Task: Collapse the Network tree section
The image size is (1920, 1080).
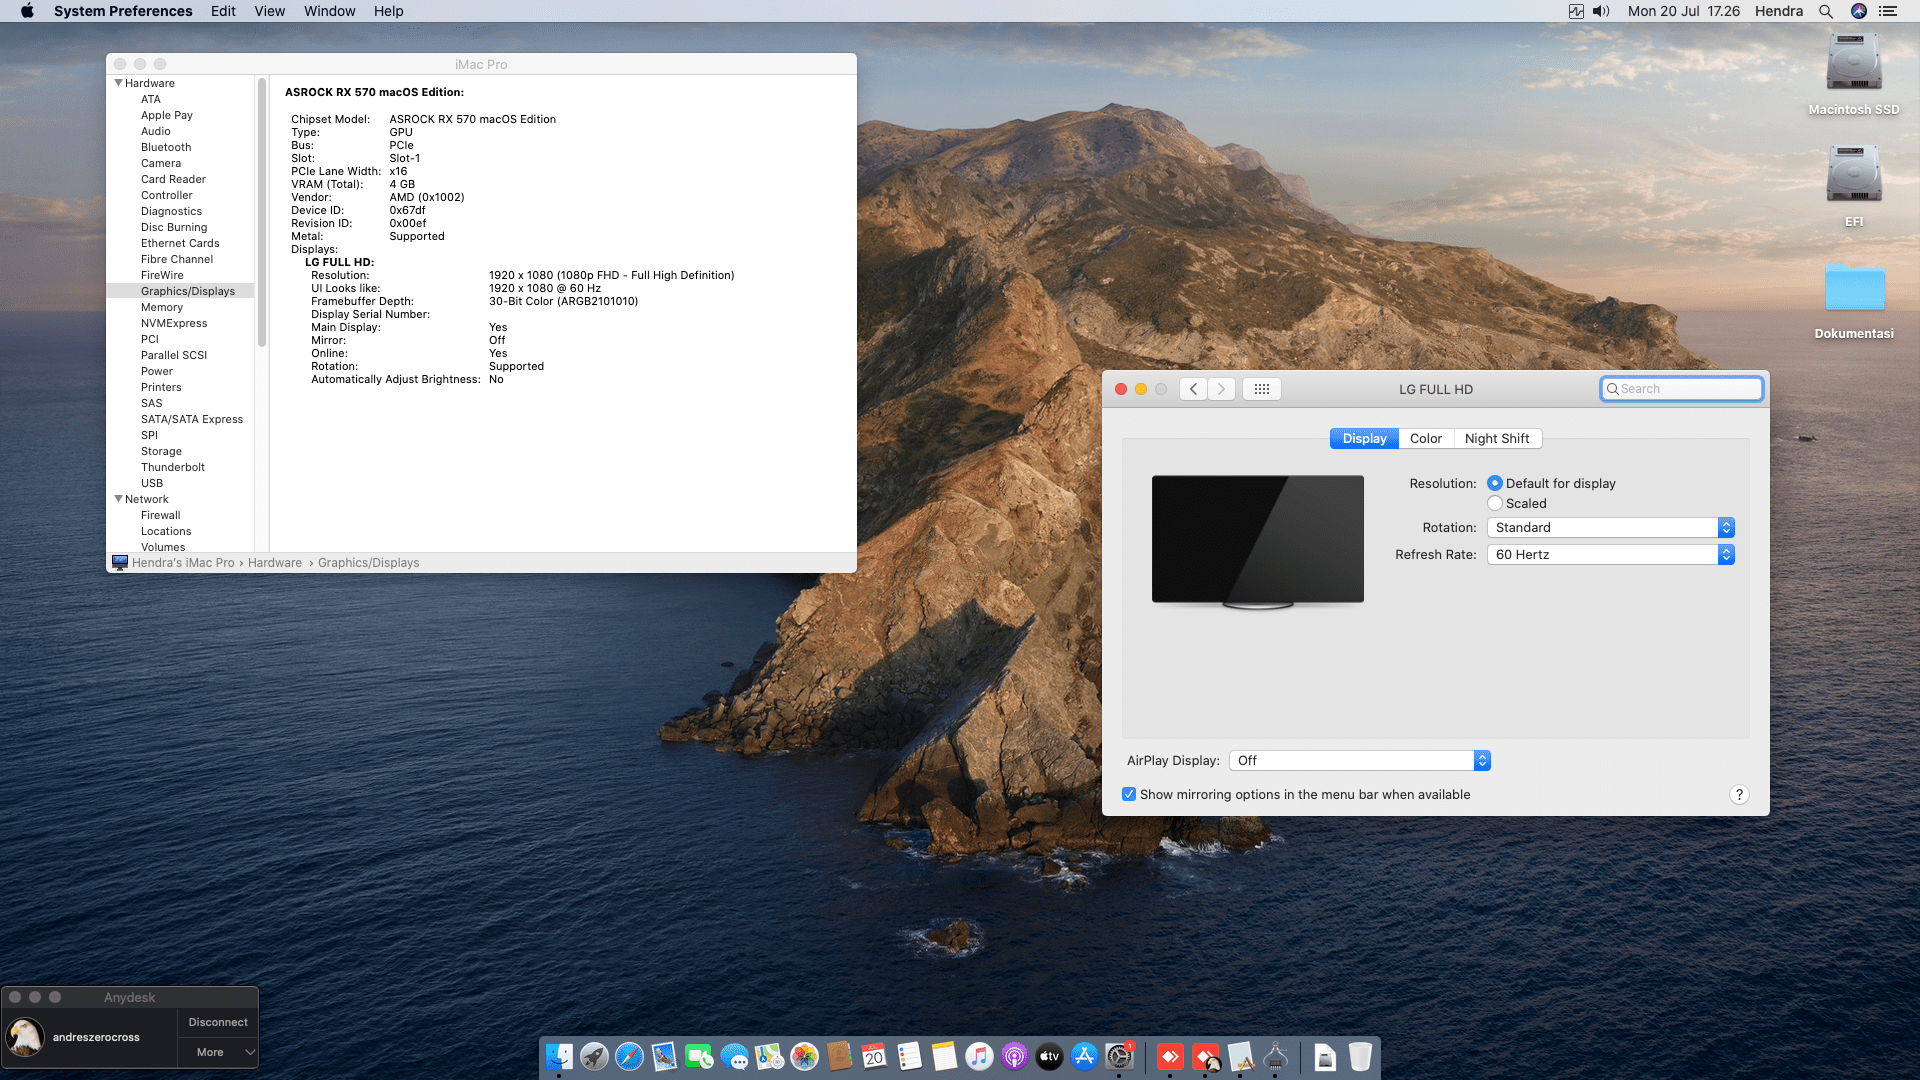Action: pyautogui.click(x=119, y=499)
